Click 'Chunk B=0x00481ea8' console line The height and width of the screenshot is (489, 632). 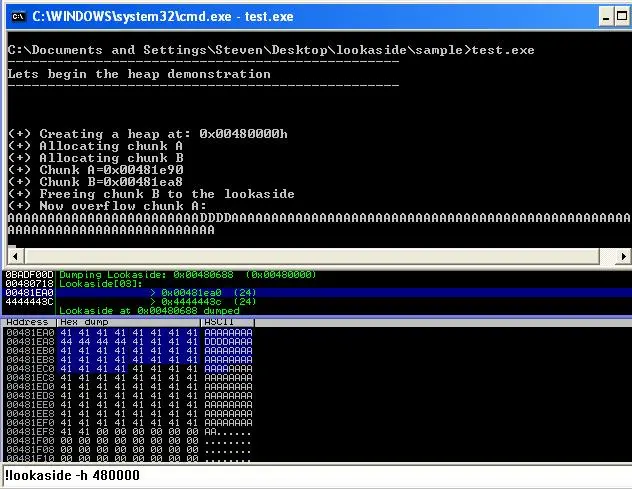(96, 182)
